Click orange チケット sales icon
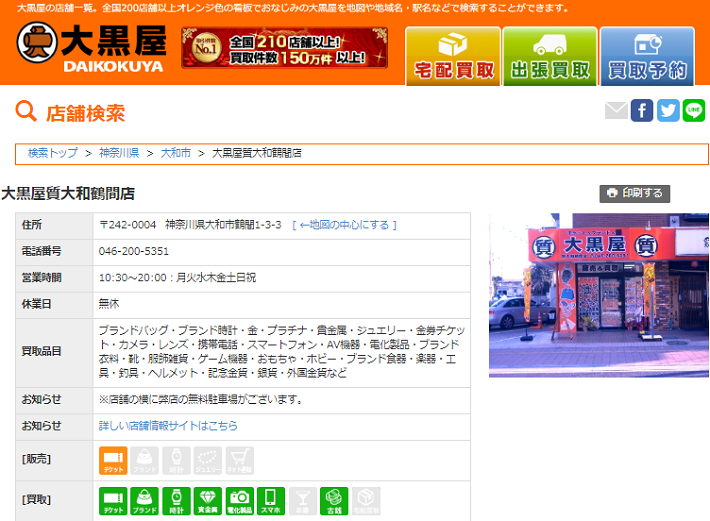Viewport: 710px width, 521px height. pyautogui.click(x=113, y=461)
